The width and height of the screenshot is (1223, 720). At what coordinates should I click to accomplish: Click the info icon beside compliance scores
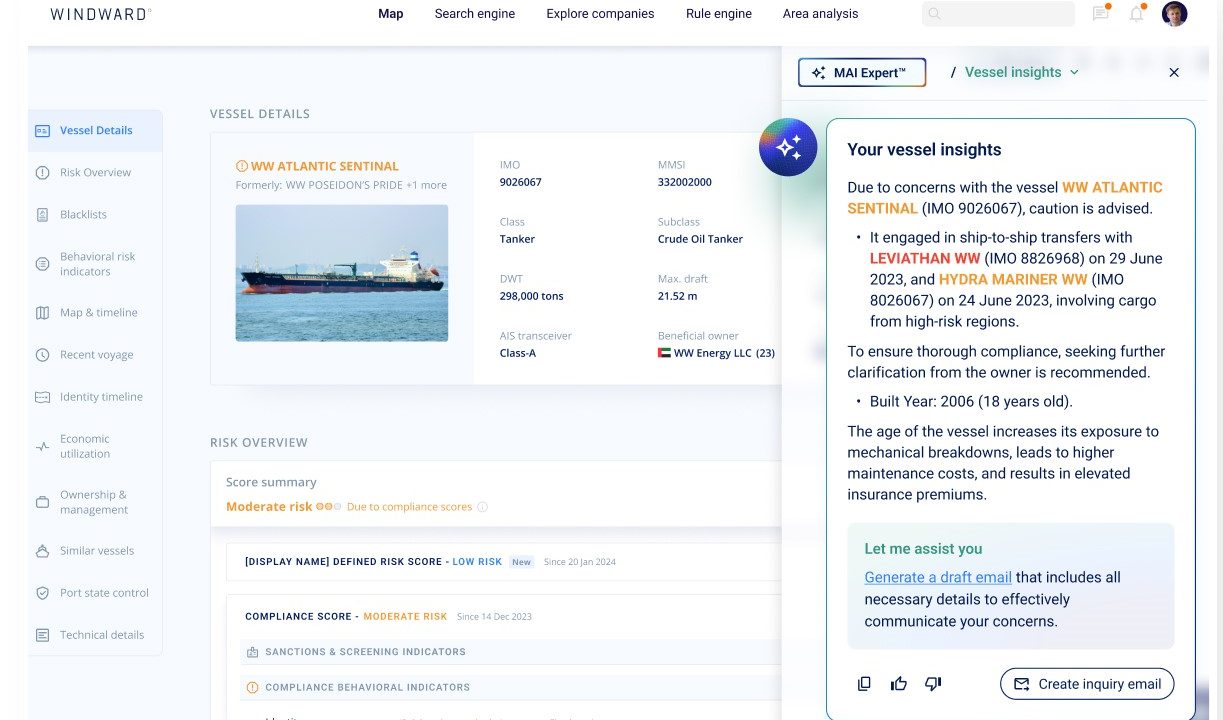[x=483, y=507]
